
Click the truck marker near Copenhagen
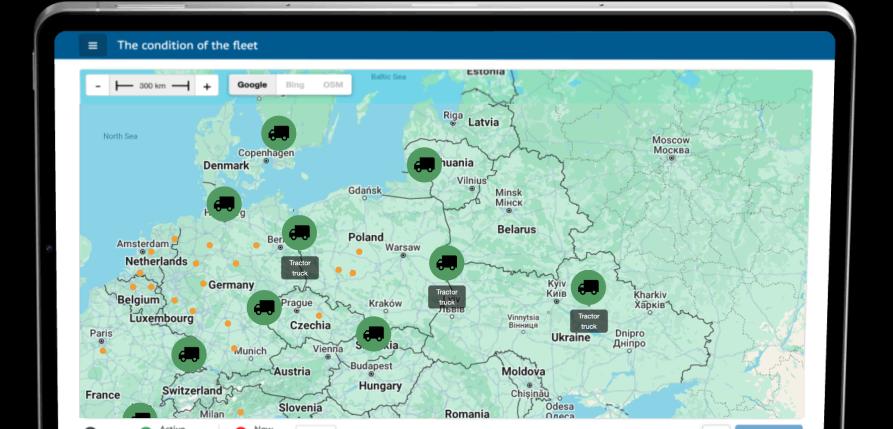click(279, 133)
